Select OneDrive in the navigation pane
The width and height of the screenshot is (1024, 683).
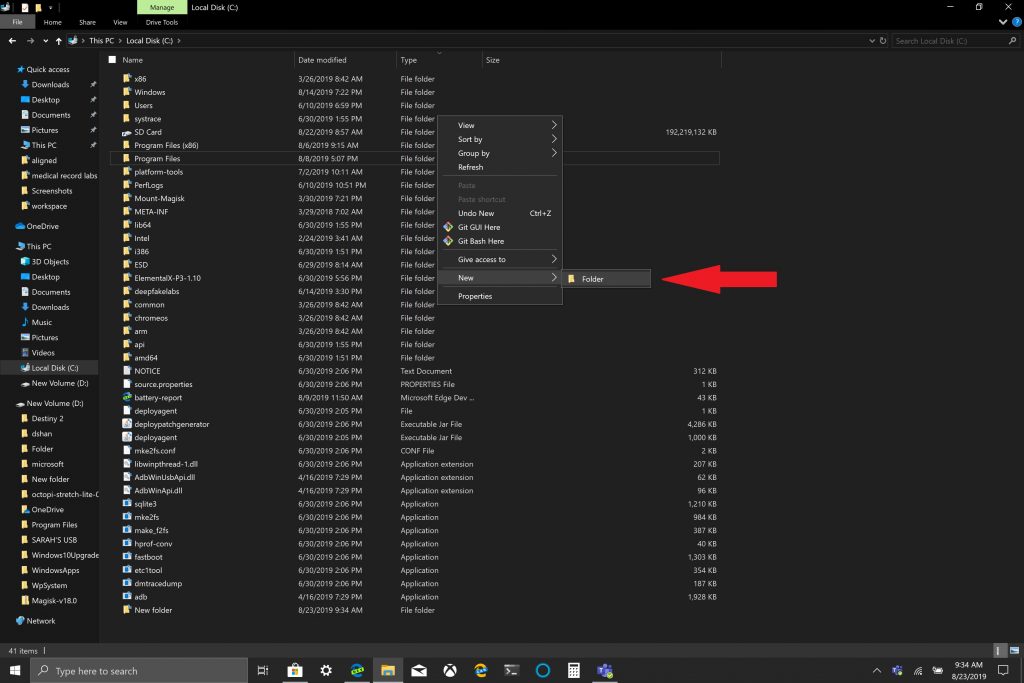point(42,226)
